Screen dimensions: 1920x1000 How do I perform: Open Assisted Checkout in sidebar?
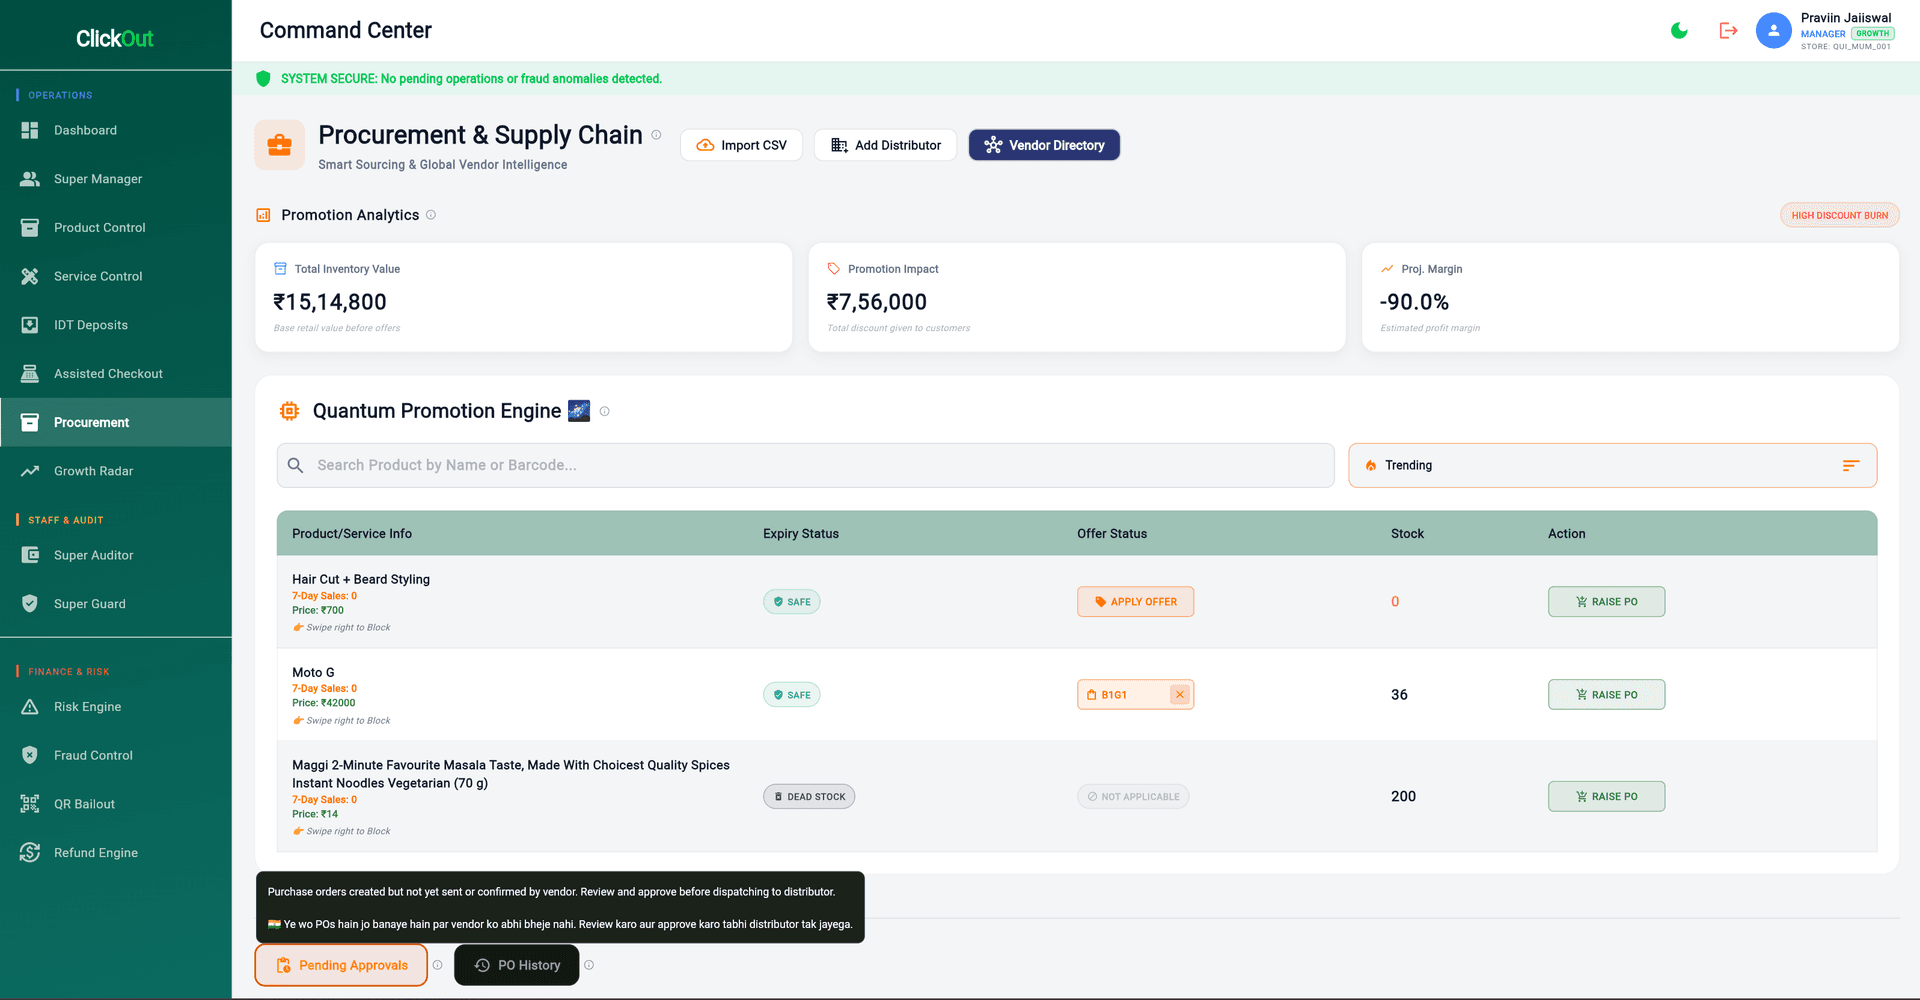point(116,374)
